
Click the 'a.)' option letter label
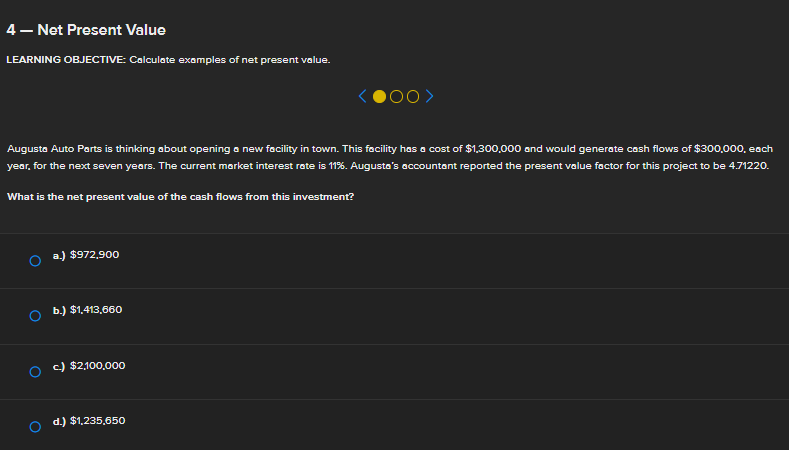pos(59,255)
